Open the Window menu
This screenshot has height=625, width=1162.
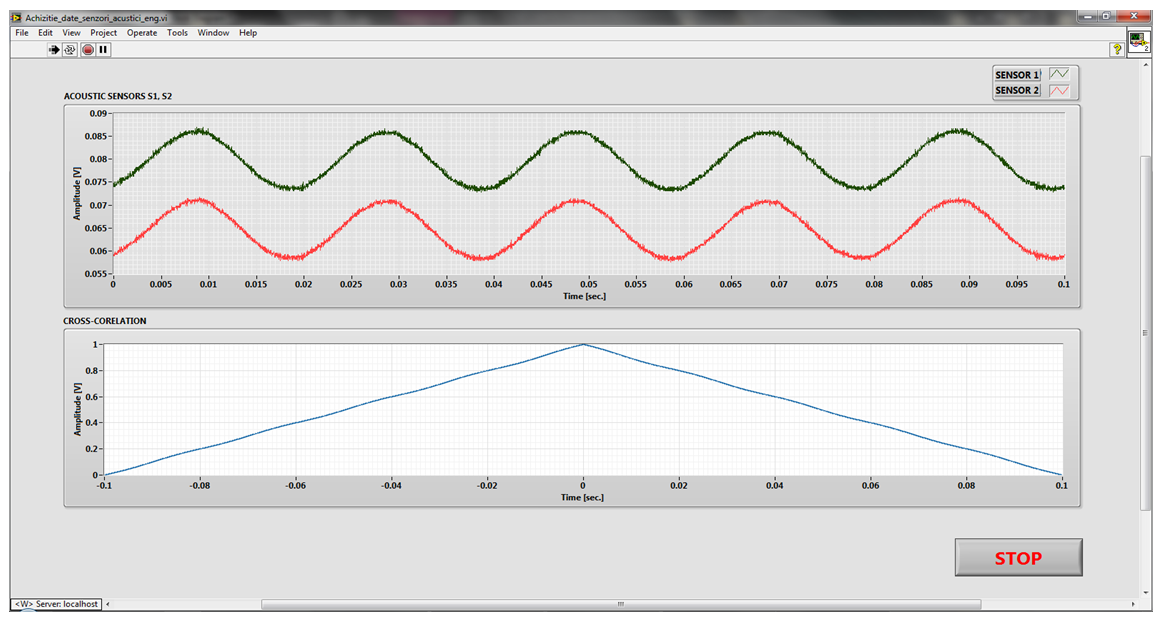click(213, 33)
